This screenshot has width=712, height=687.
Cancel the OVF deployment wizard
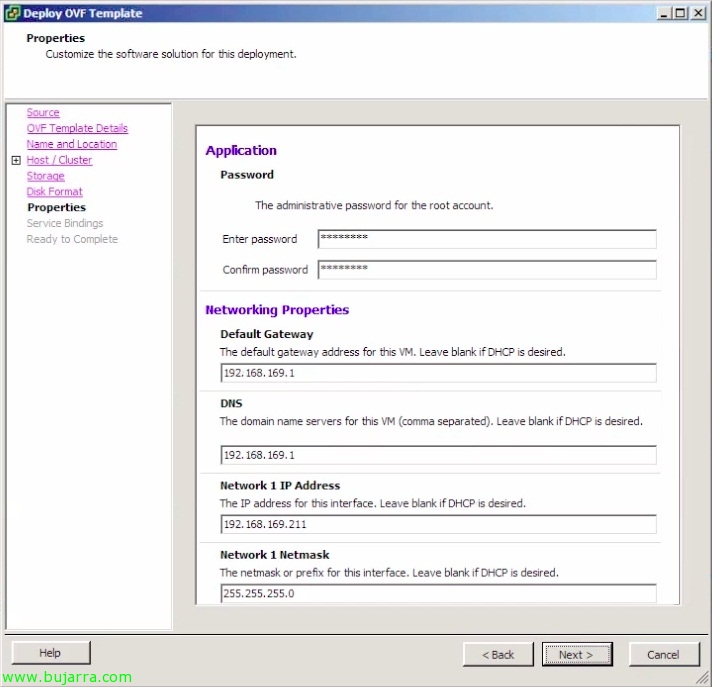(x=664, y=655)
